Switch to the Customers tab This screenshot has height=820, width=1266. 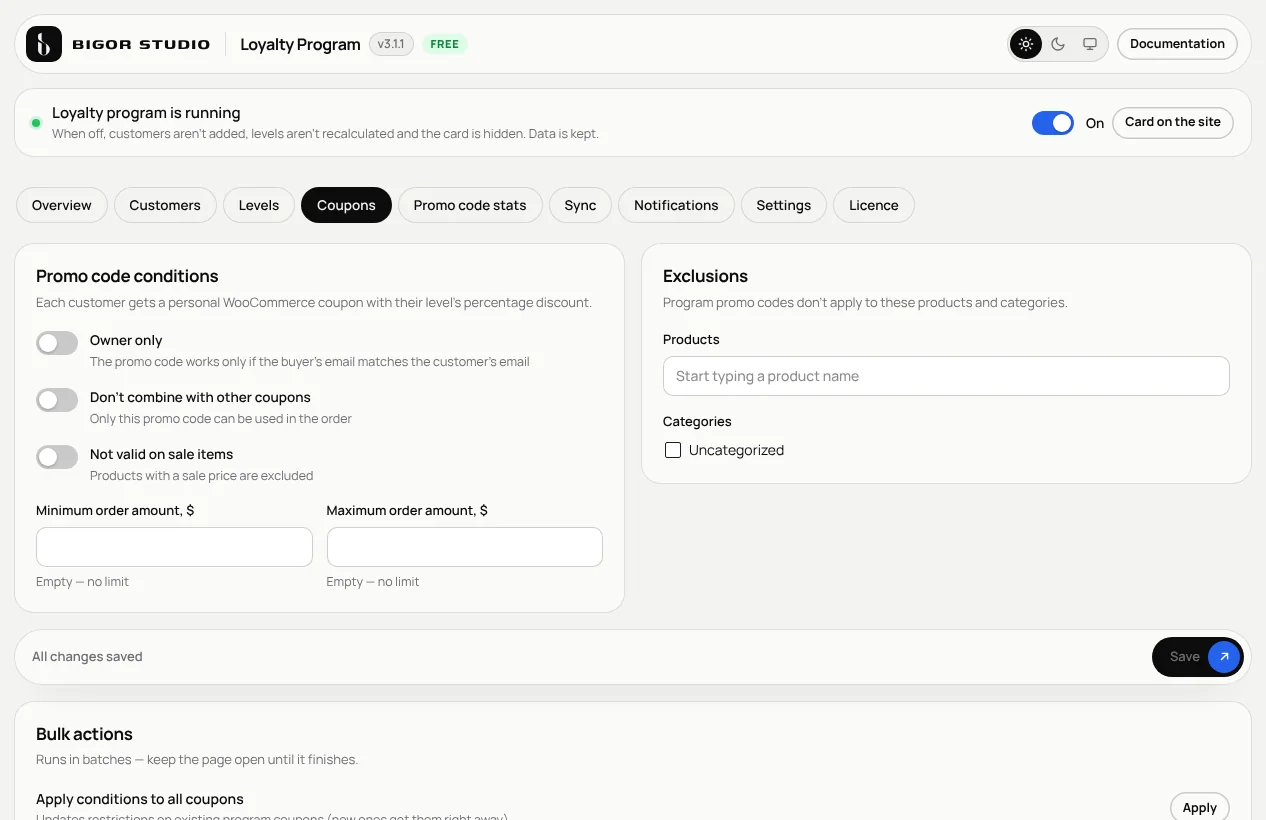[x=165, y=205]
